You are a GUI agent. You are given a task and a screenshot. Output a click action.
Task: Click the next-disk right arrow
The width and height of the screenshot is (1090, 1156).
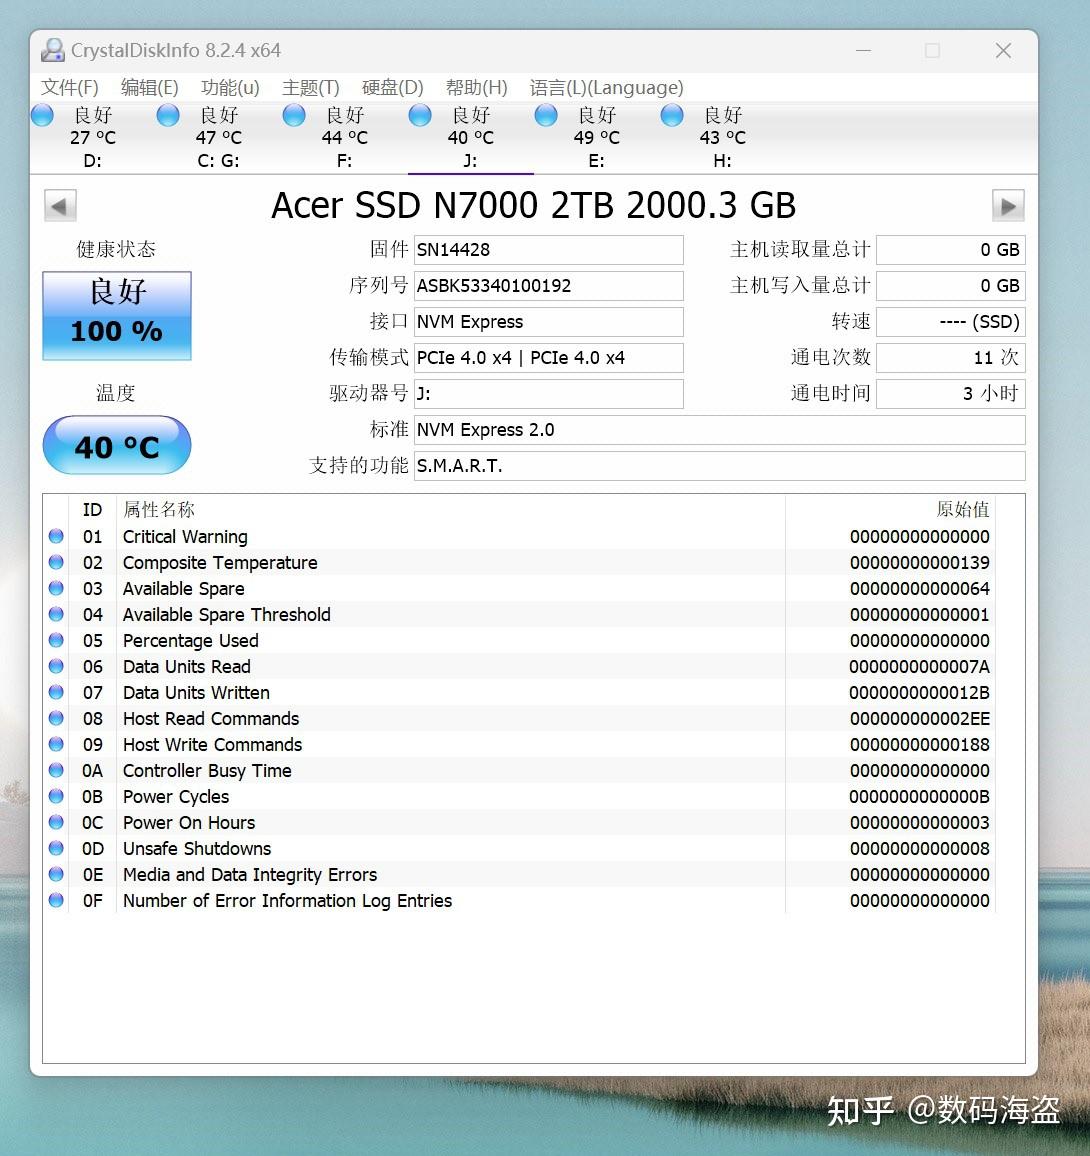1008,205
